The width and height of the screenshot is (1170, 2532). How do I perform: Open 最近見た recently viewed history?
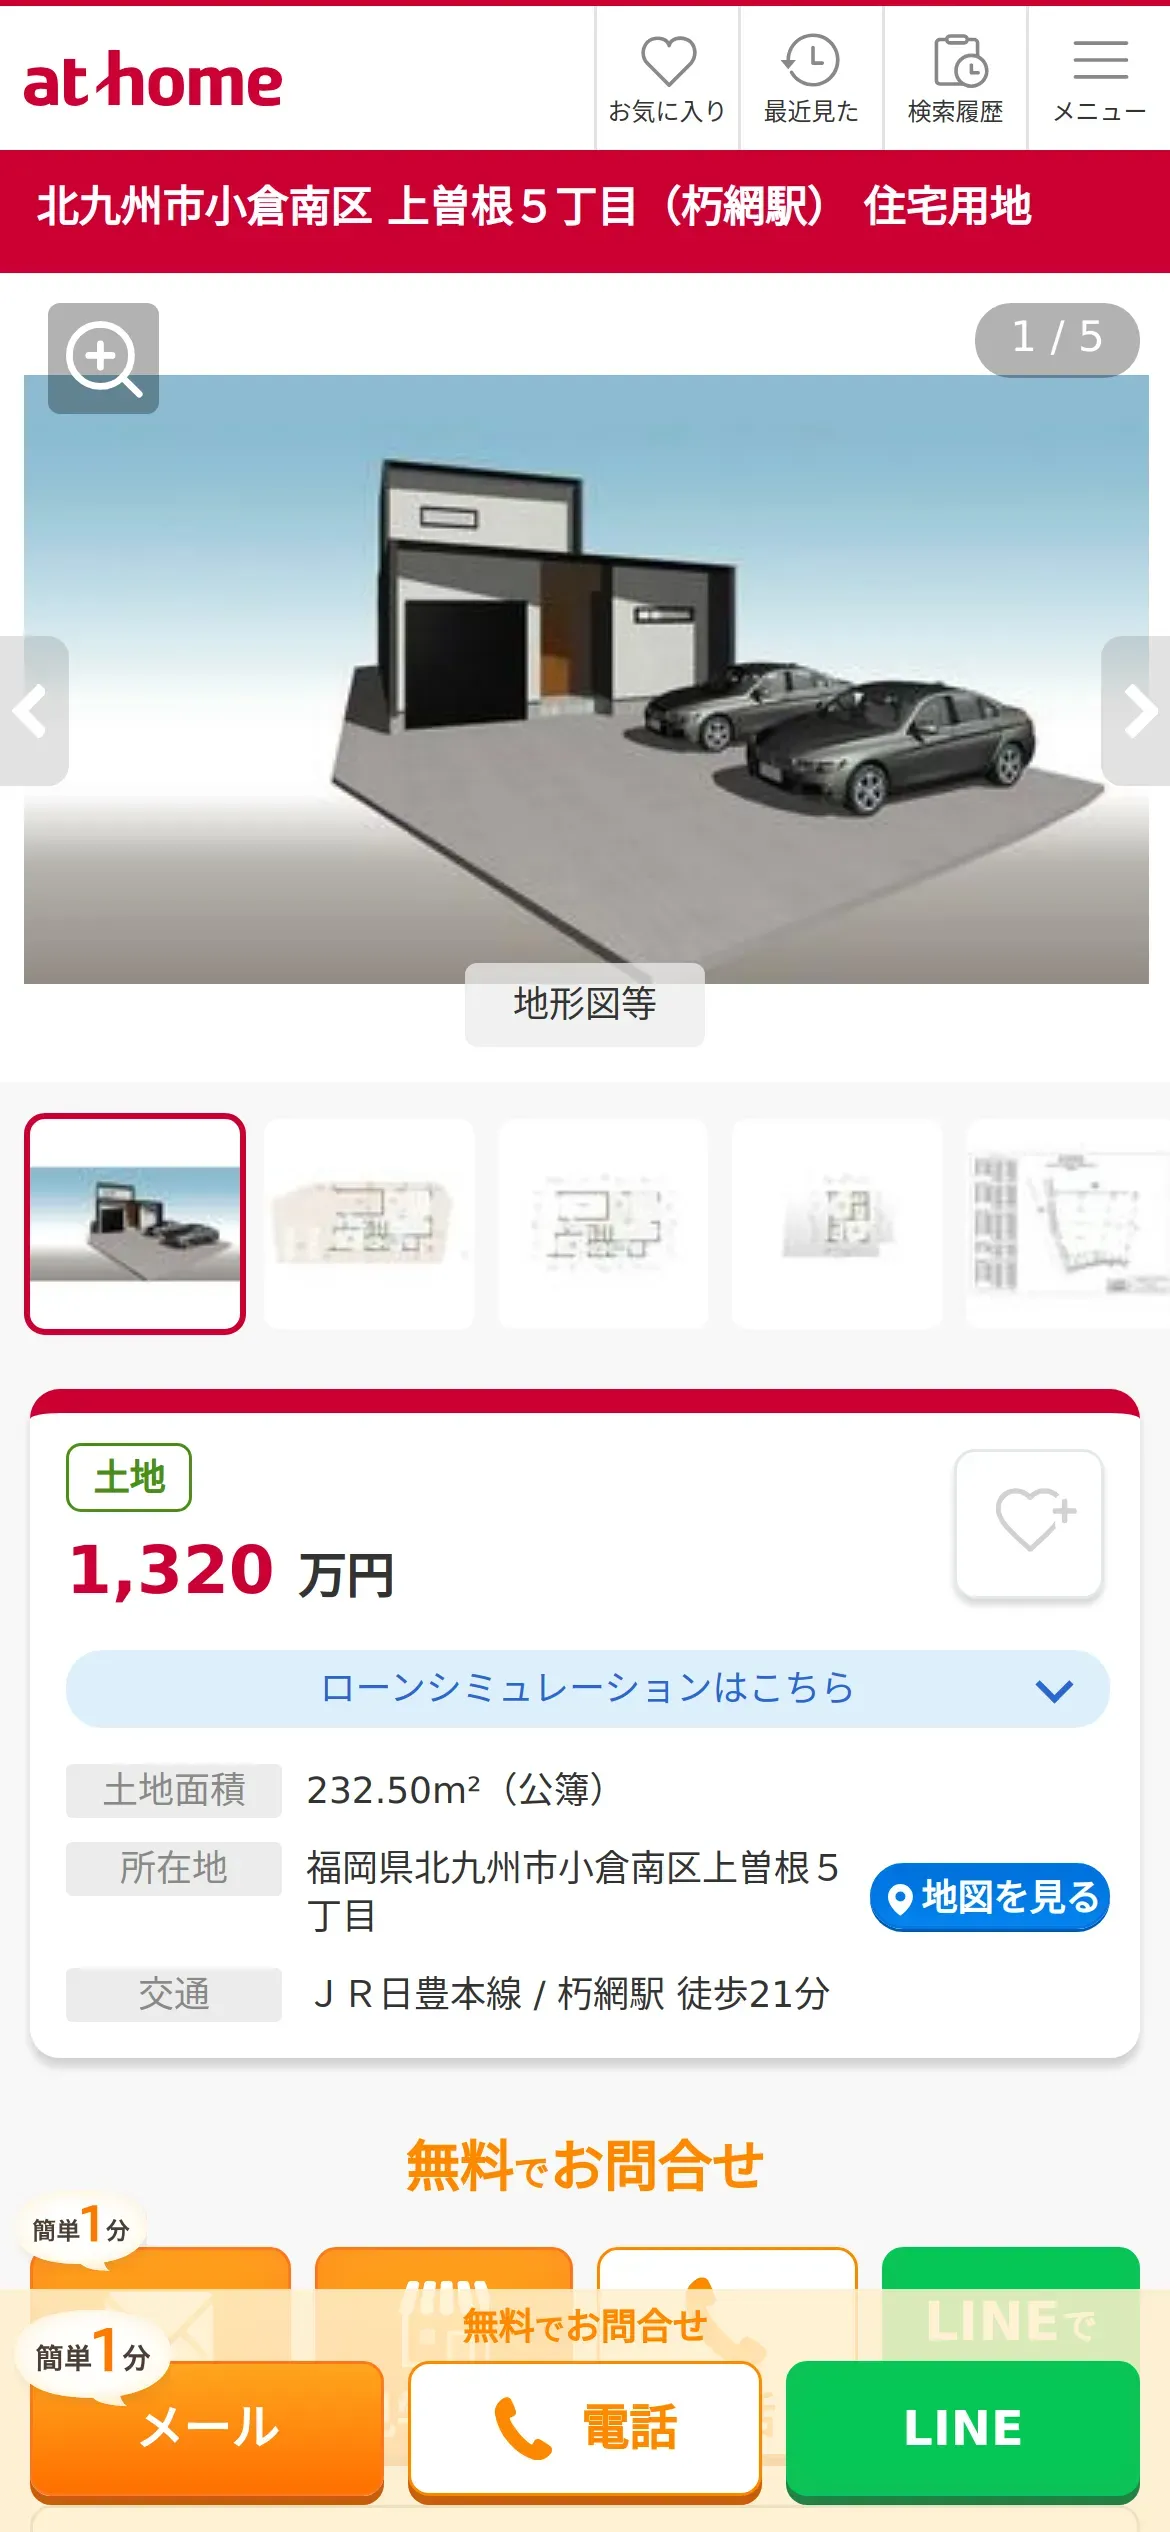[x=811, y=80]
